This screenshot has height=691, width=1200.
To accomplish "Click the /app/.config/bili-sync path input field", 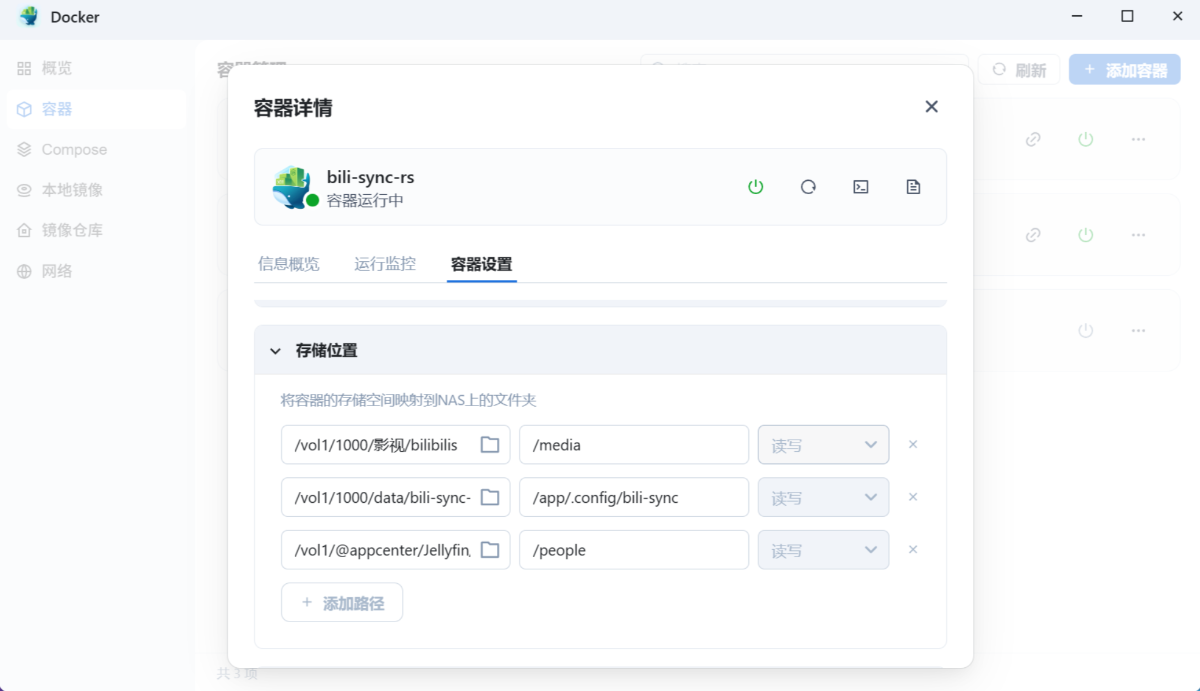I will click(634, 496).
